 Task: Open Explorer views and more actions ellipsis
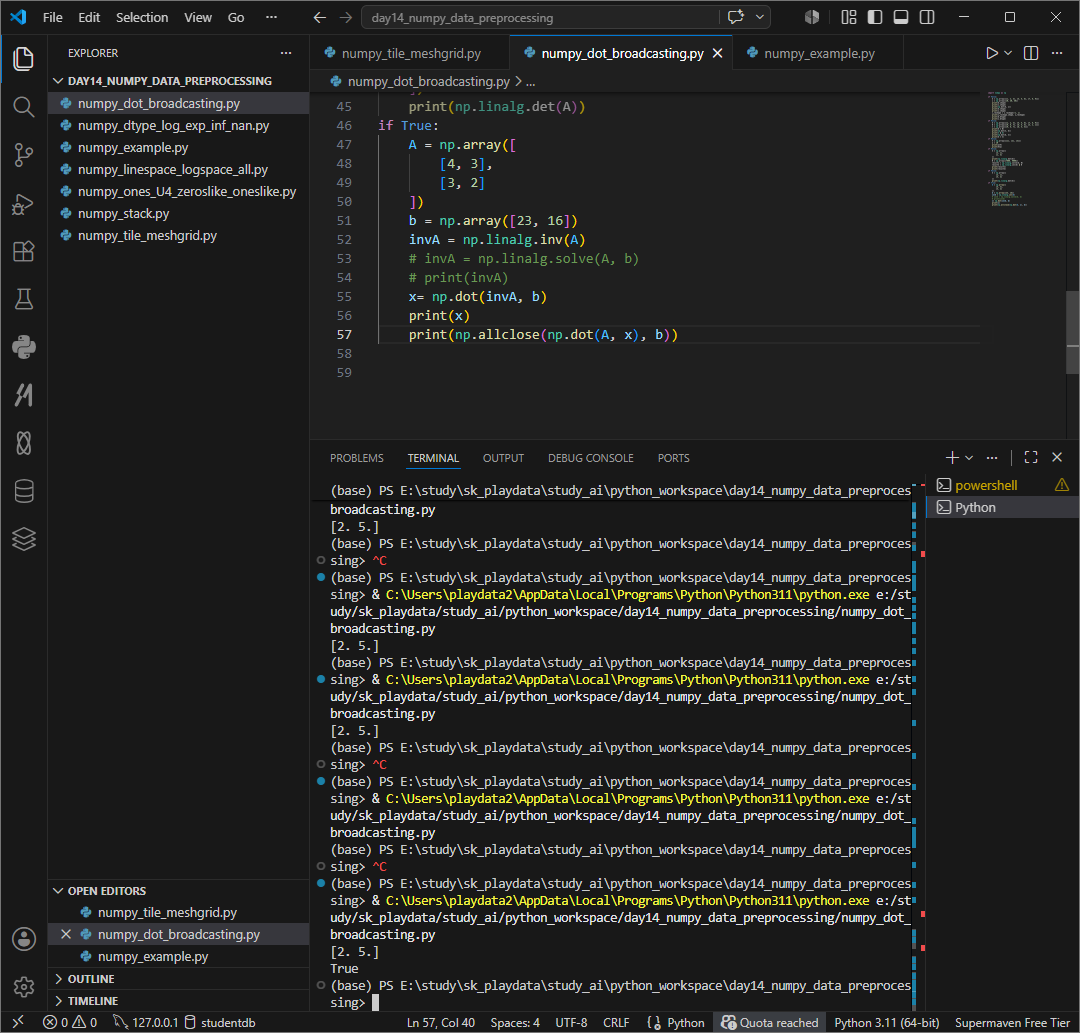[x=286, y=53]
